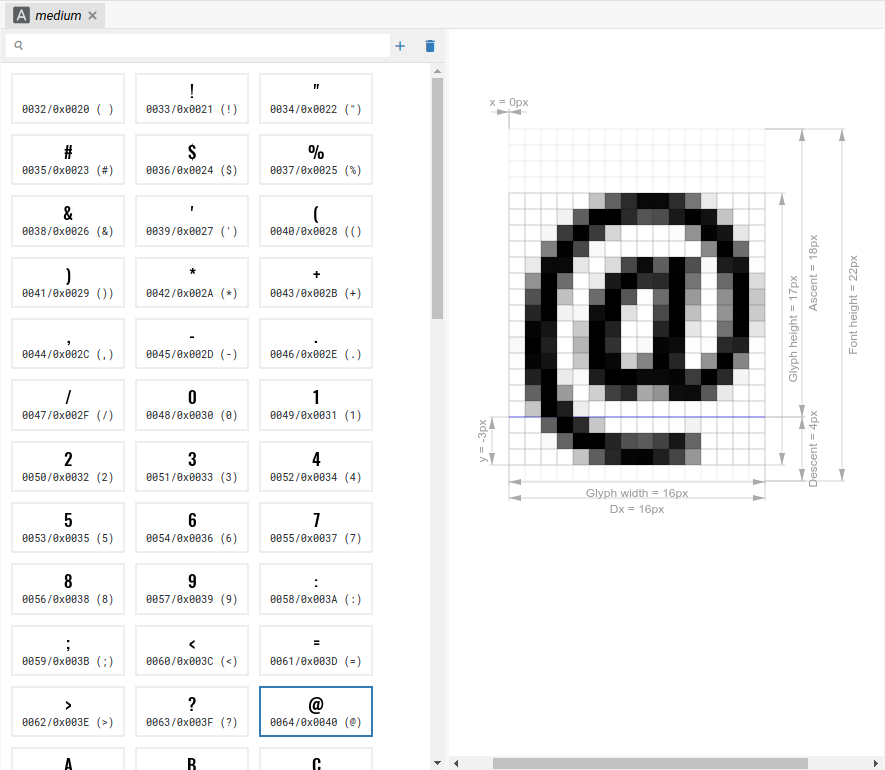
Task: Select the digit 1 glyph 0049/0x0031
Action: (316, 405)
